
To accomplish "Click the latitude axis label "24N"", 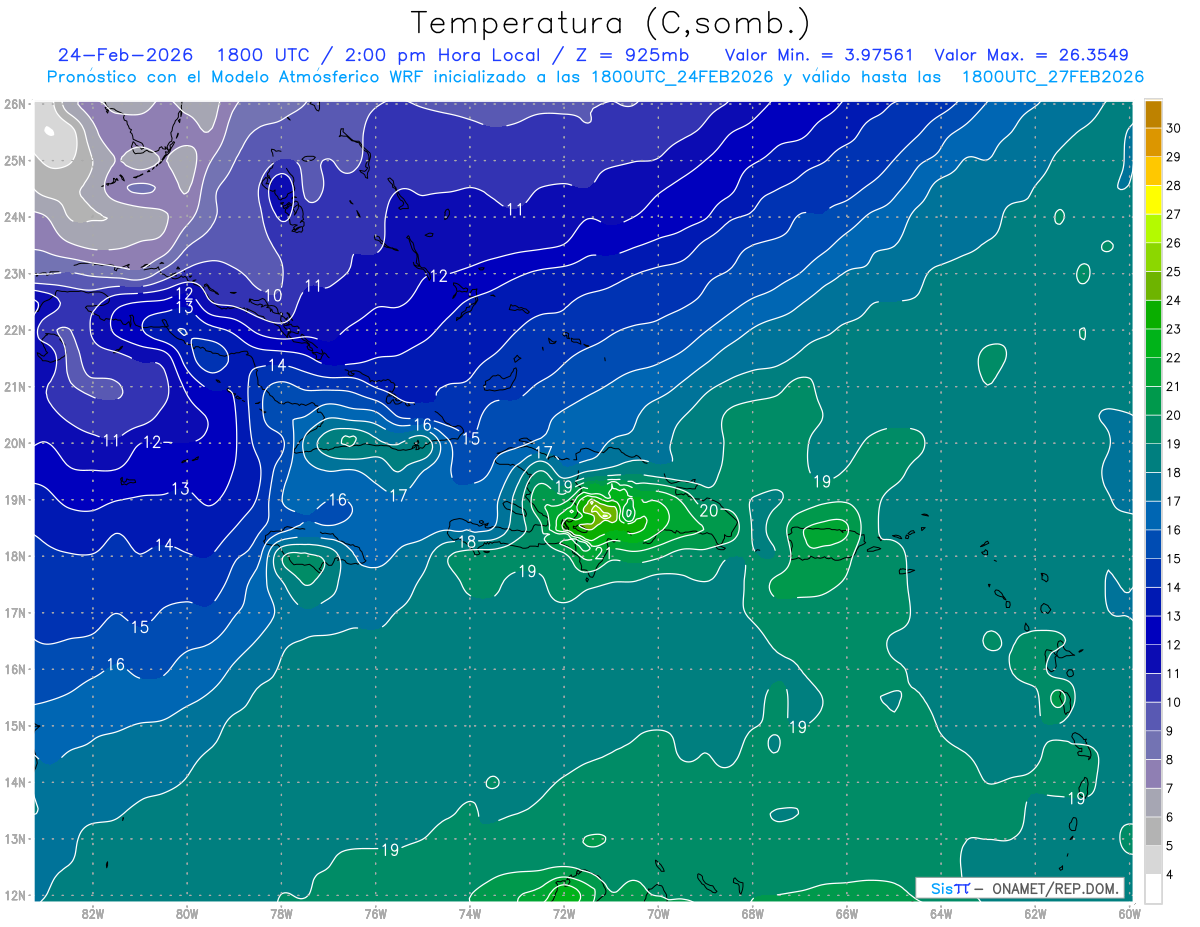I will 14,217.
